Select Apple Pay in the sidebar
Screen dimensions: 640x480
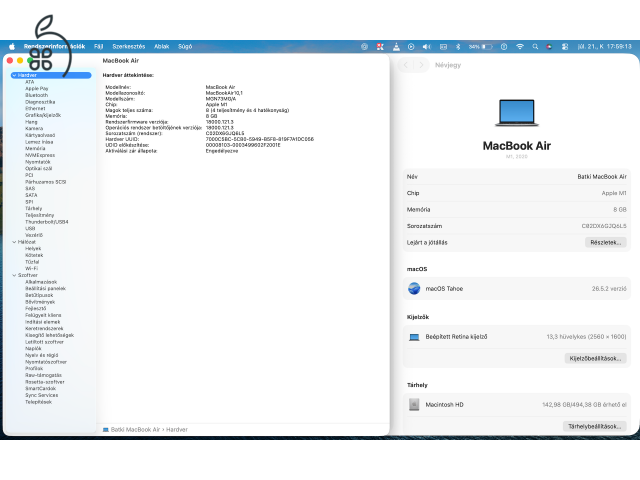(37, 89)
